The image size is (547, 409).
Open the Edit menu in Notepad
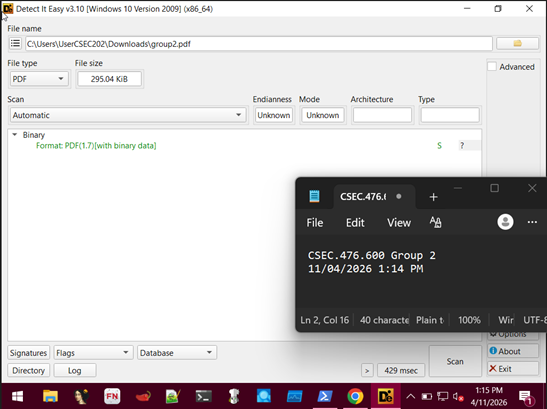point(355,223)
